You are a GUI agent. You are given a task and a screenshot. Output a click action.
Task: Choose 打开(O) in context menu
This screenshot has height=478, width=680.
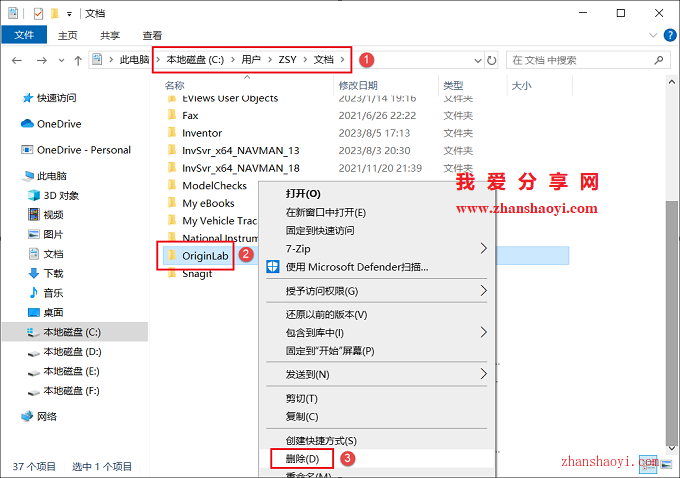(303, 194)
